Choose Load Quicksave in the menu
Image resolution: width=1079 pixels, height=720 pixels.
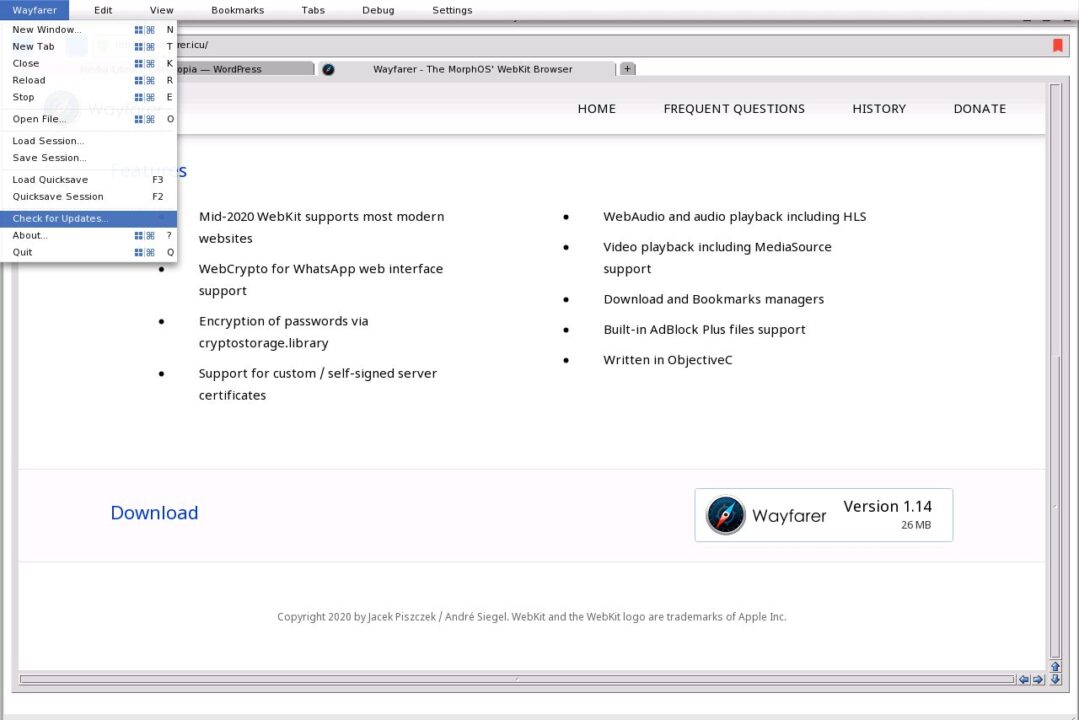pyautogui.click(x=89, y=180)
